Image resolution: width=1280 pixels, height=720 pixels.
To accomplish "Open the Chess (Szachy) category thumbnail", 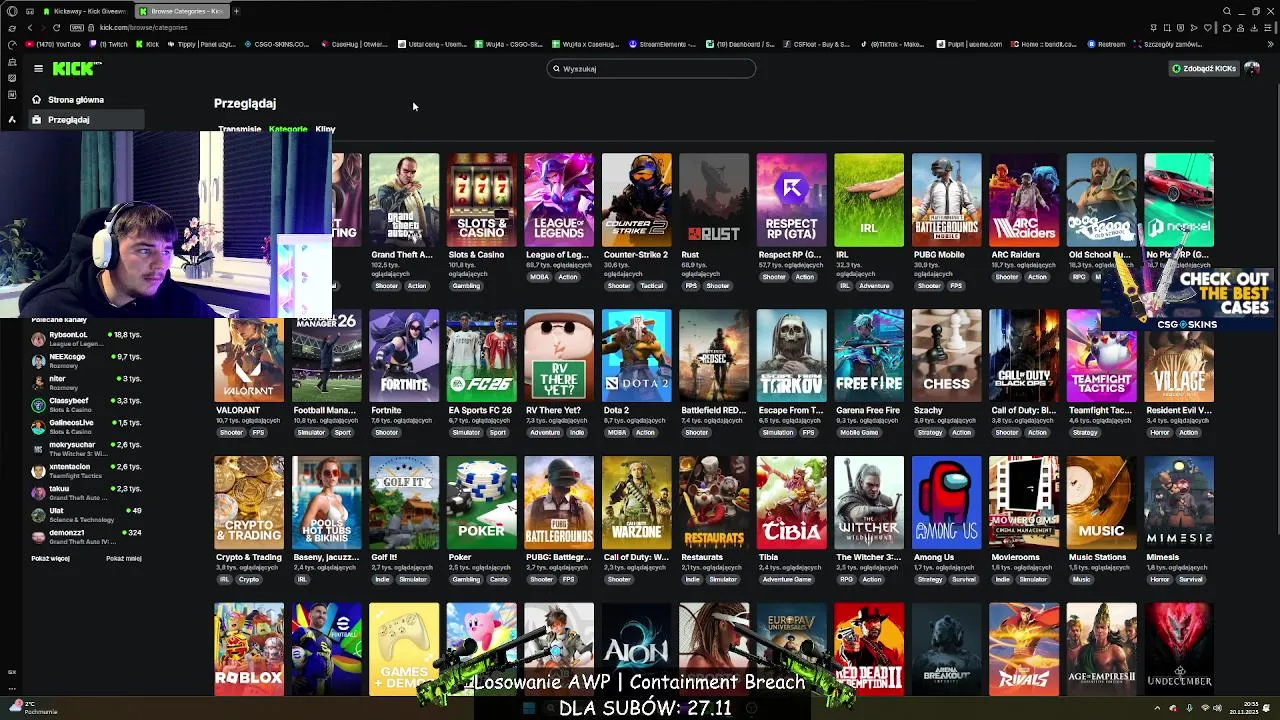I will (946, 356).
